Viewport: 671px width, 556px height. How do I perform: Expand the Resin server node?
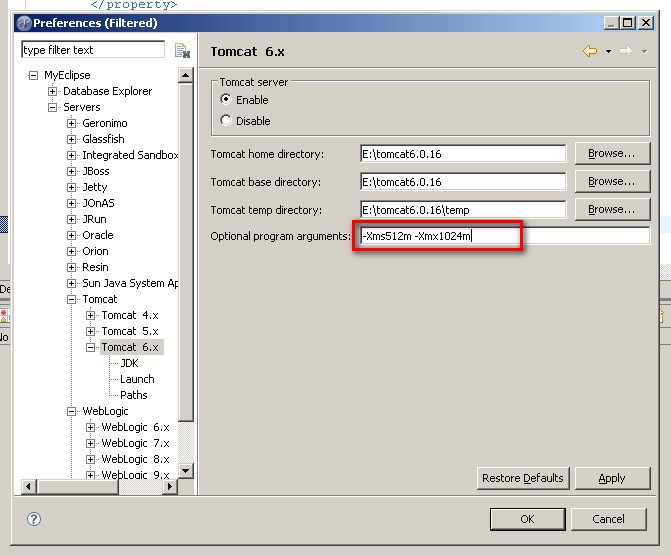71,267
